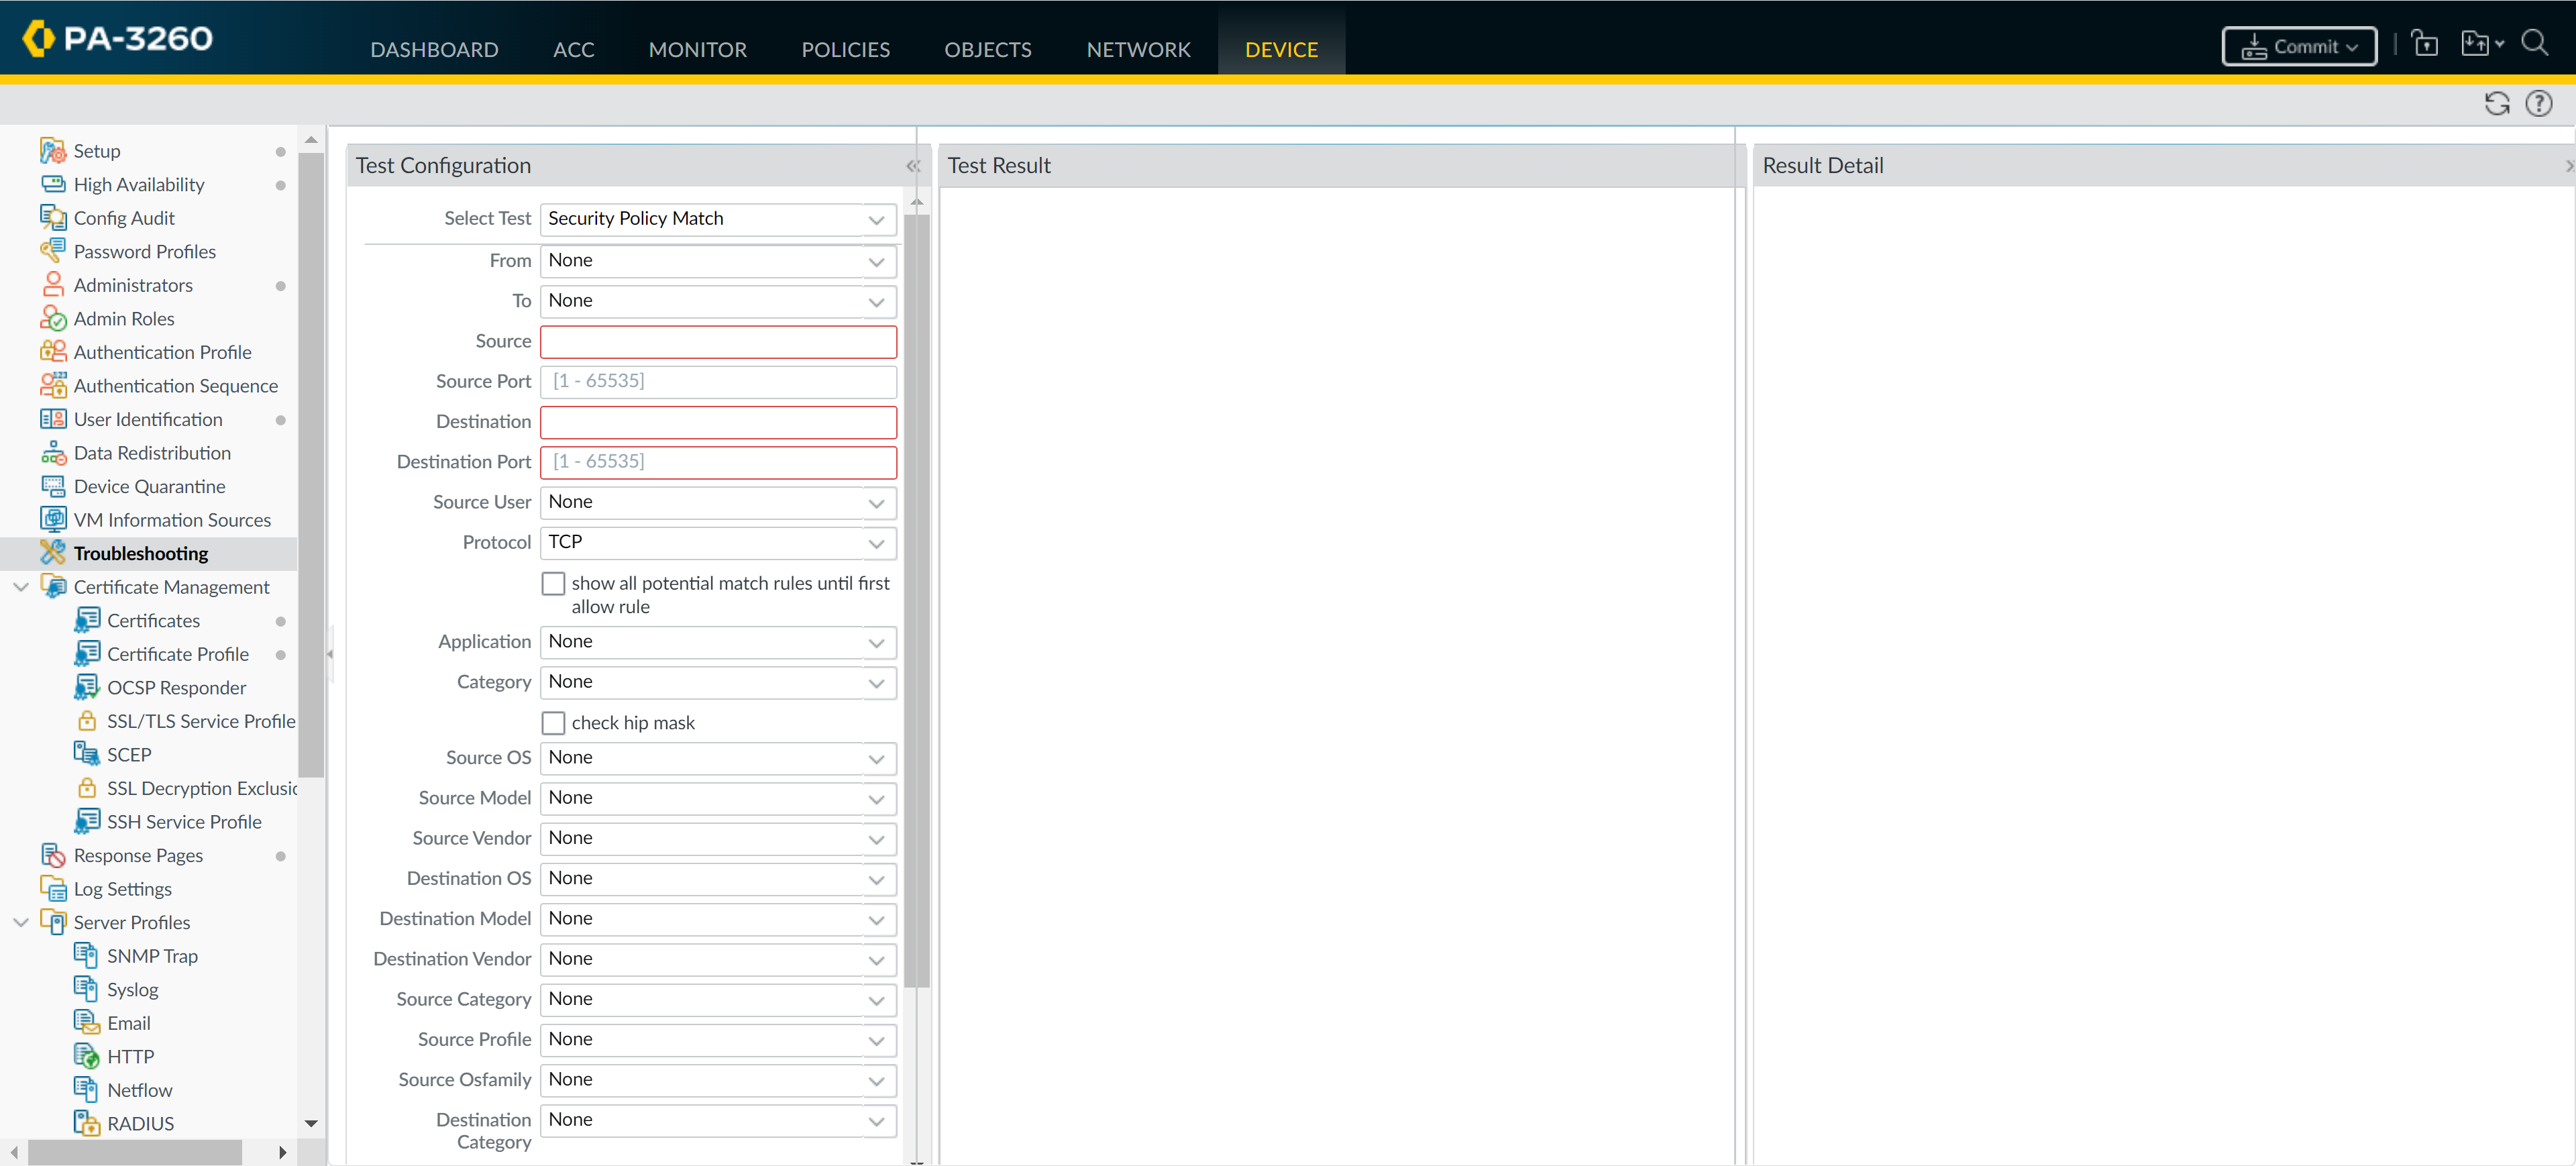2576x1166 pixels.
Task: Click the Source address input field
Action: pos(717,342)
